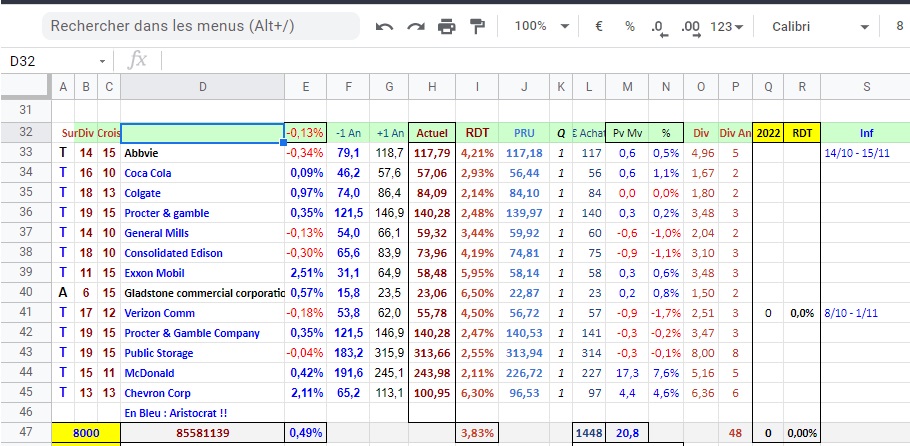The height and width of the screenshot is (446, 910).
Task: Click the Verizon Comm cell
Action: [203, 313]
